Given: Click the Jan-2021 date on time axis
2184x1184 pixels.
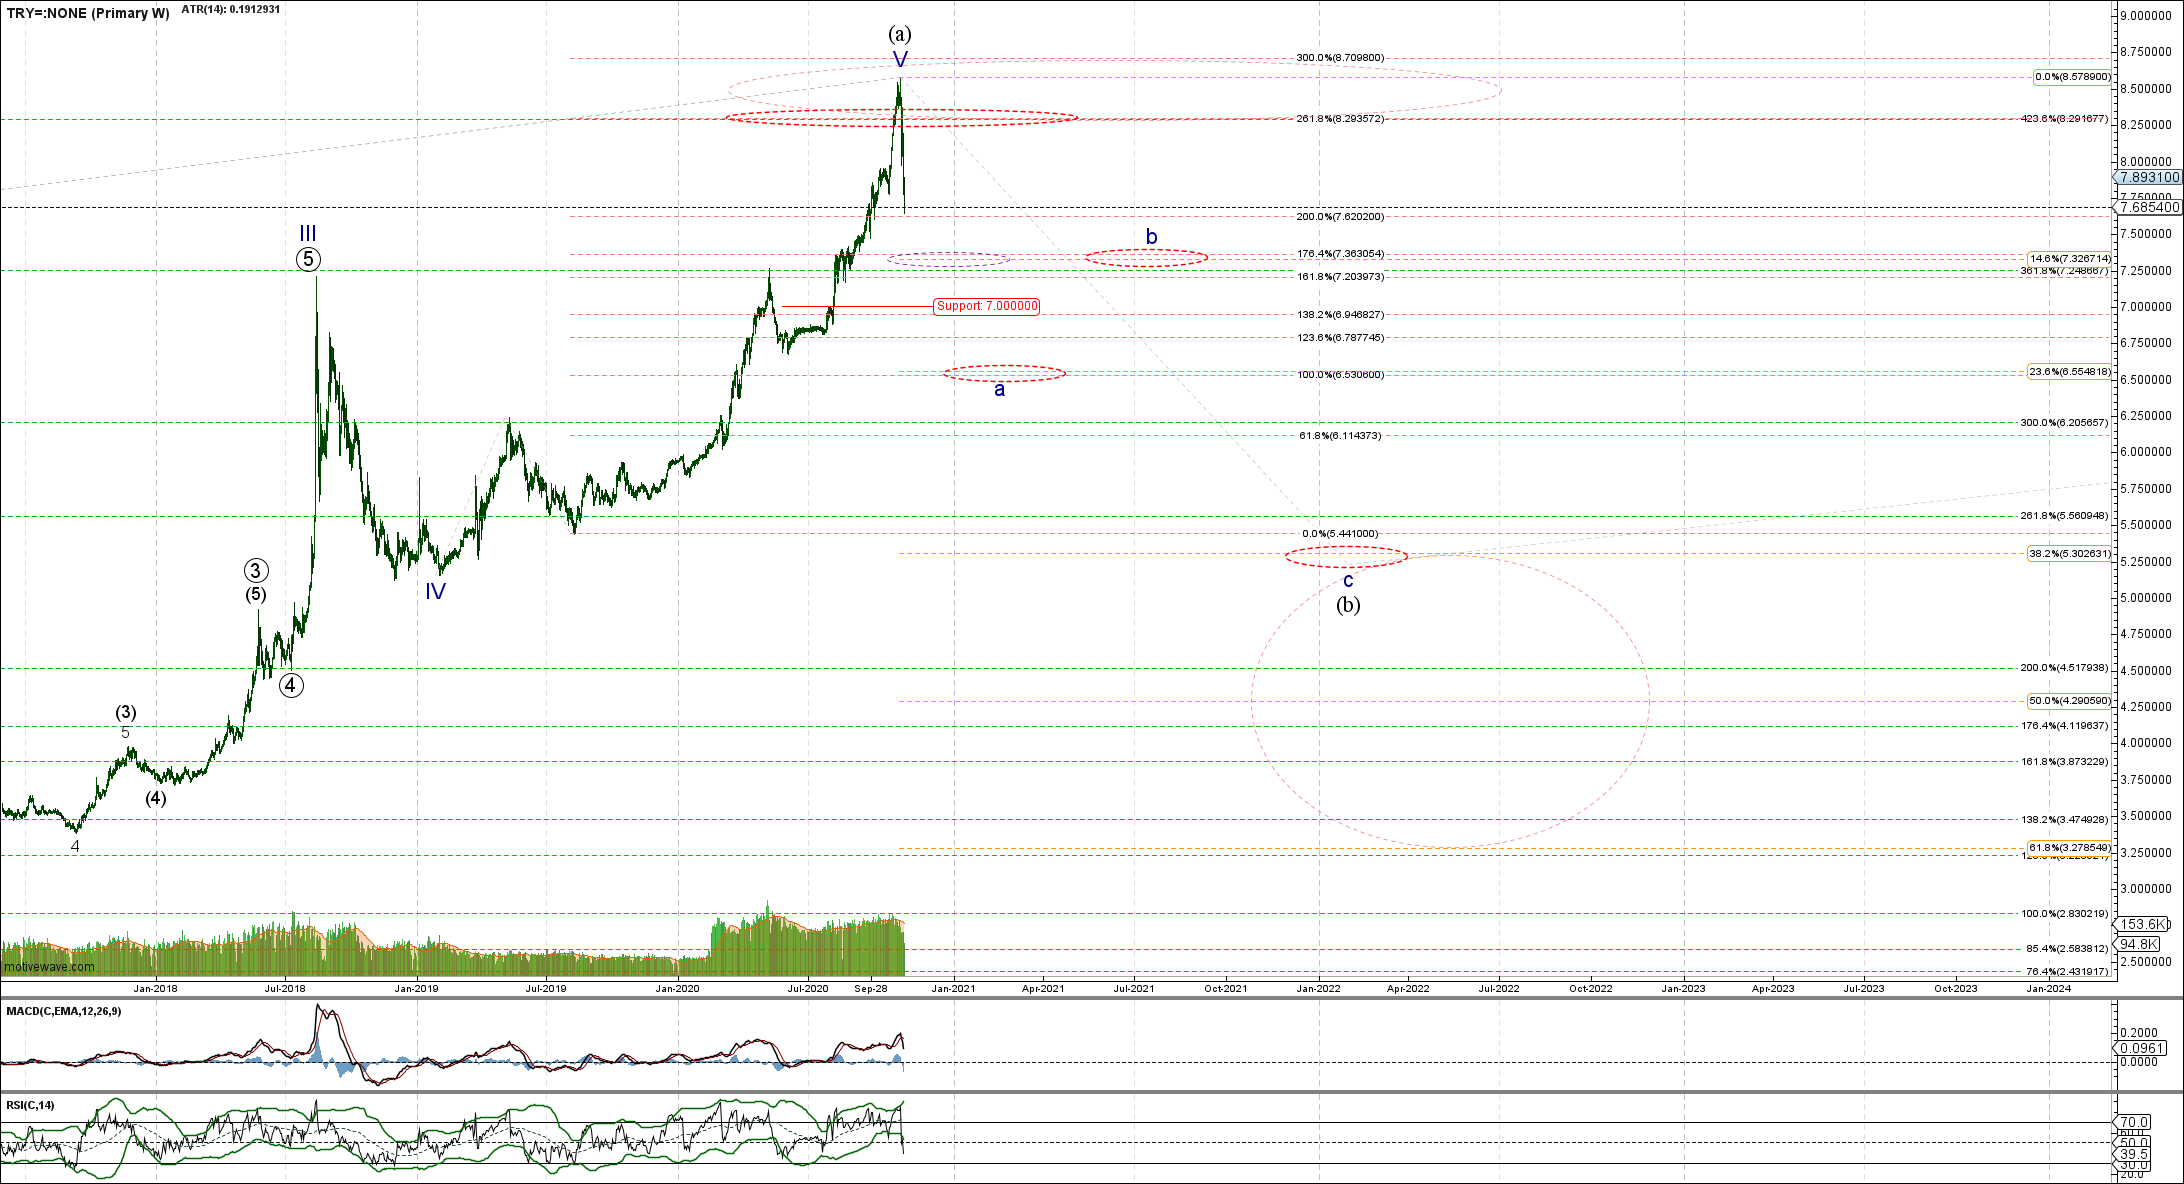Looking at the screenshot, I should click(x=953, y=989).
